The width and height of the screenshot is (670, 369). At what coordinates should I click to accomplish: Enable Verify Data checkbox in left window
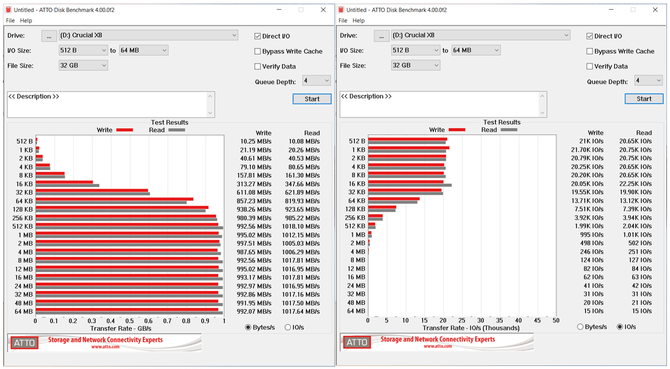(x=257, y=66)
